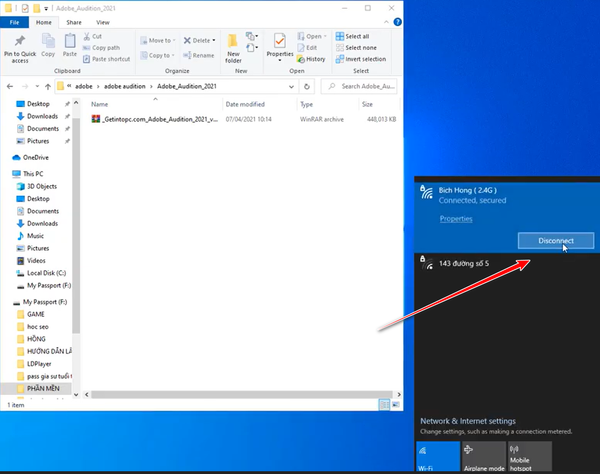Click navigation pane scroll down arrow
This screenshot has width=600, height=474.
[76, 395]
